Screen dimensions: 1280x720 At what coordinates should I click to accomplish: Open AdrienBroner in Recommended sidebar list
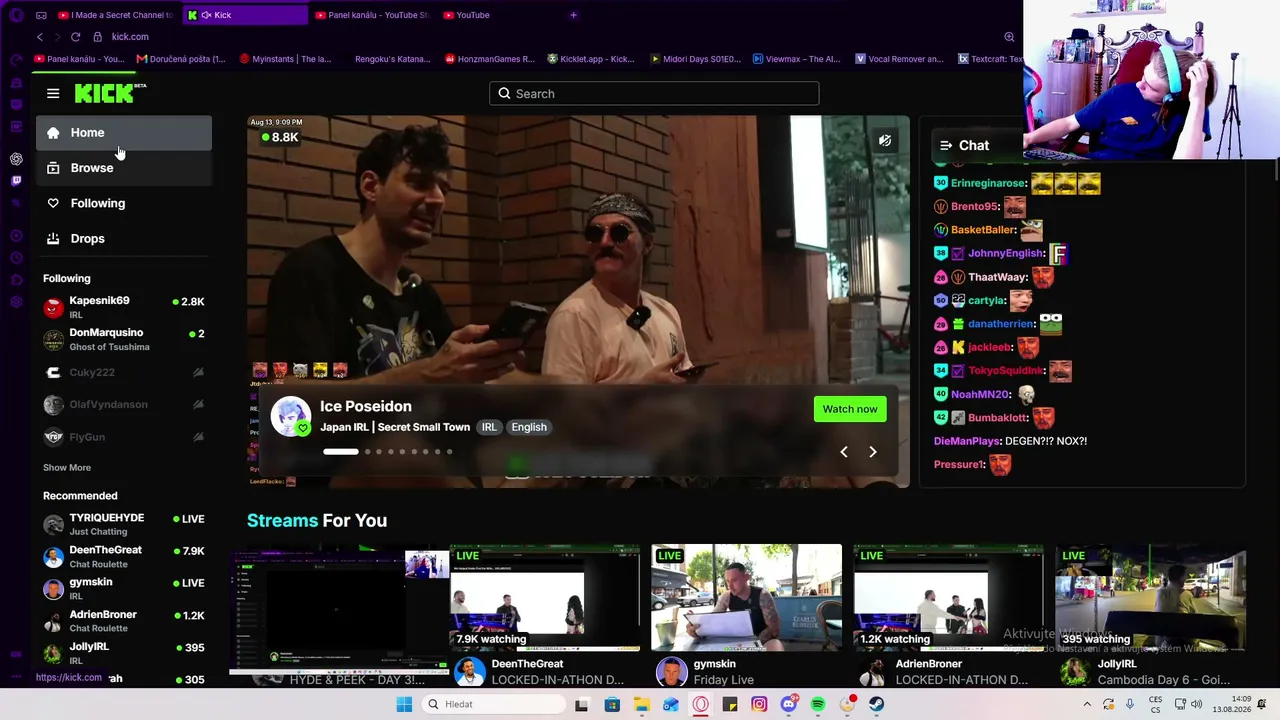(x=124, y=620)
